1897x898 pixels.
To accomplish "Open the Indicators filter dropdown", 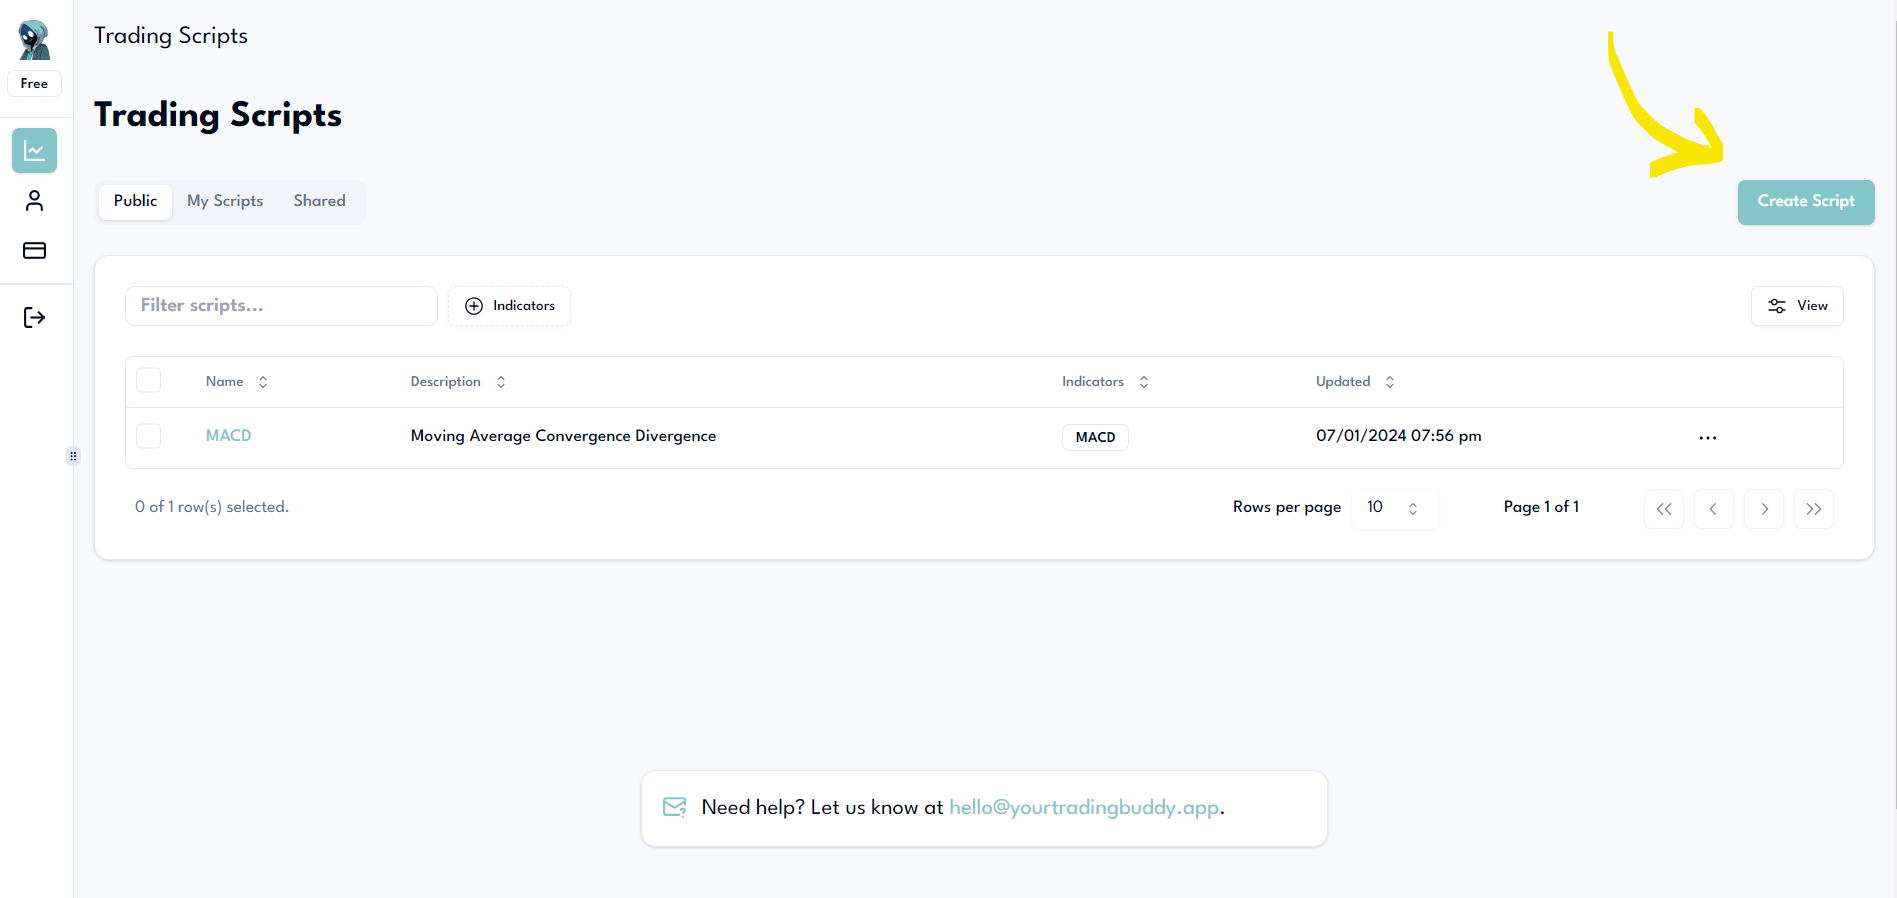I will (509, 306).
